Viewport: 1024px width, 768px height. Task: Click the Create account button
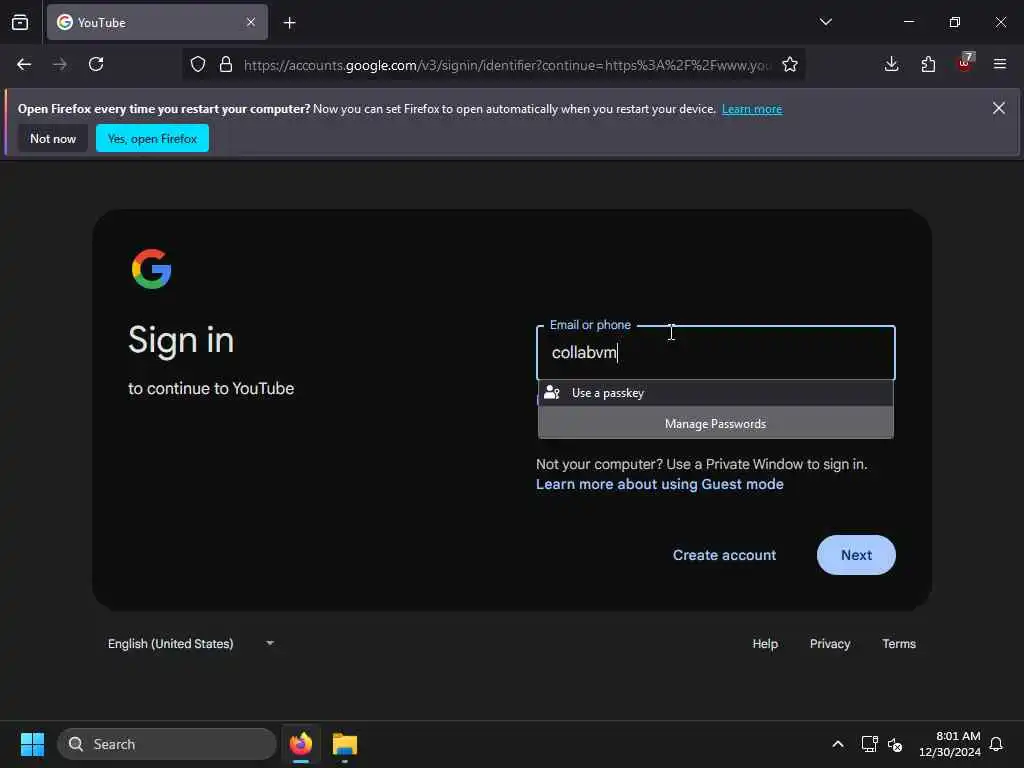click(724, 555)
